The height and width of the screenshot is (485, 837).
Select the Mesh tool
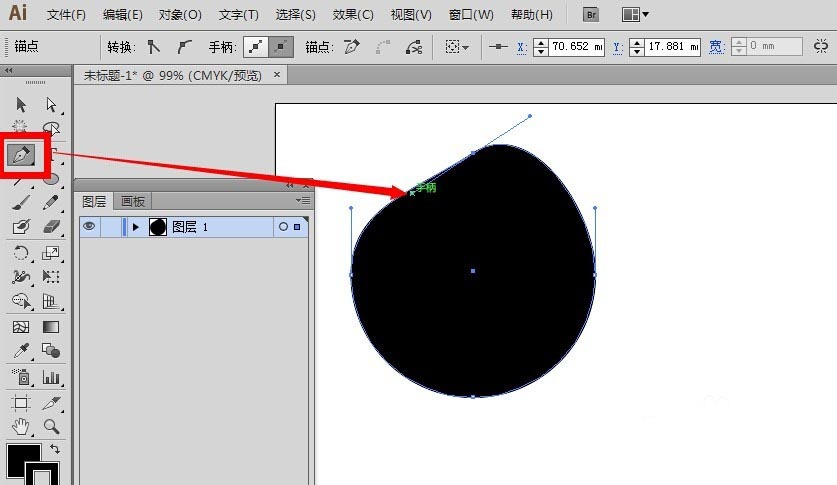(x=21, y=327)
